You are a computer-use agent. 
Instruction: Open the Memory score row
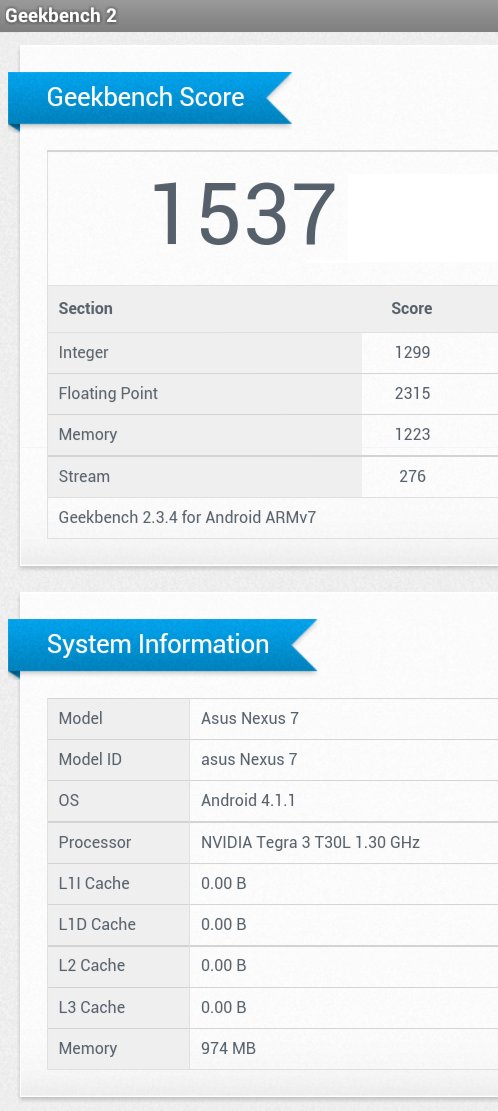click(x=273, y=435)
